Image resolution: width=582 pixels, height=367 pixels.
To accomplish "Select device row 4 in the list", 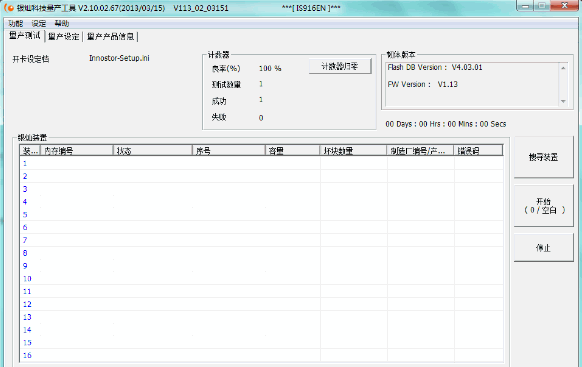I will tap(262, 202).
